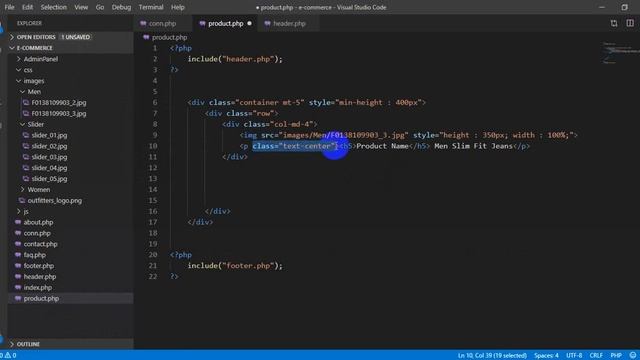The image size is (640, 360).
Task: Change indentation via Spaces: 4
Action: 546,356
